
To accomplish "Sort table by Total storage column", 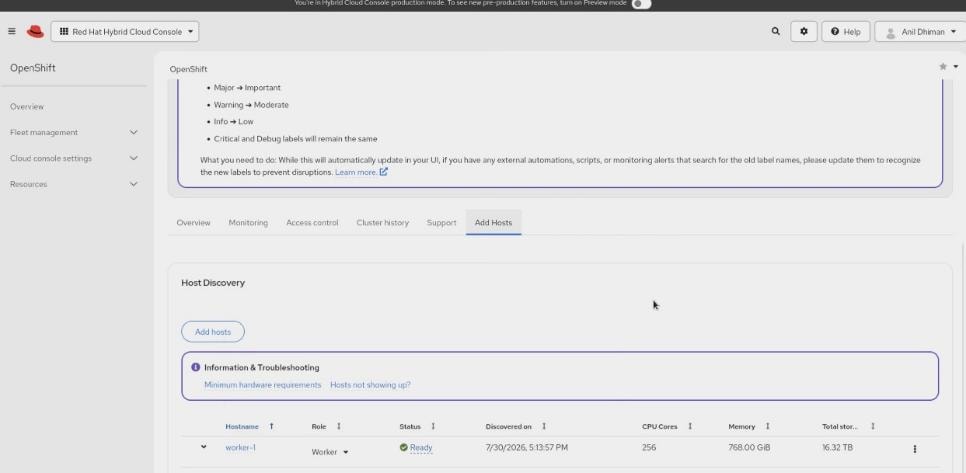I will [x=848, y=426].
